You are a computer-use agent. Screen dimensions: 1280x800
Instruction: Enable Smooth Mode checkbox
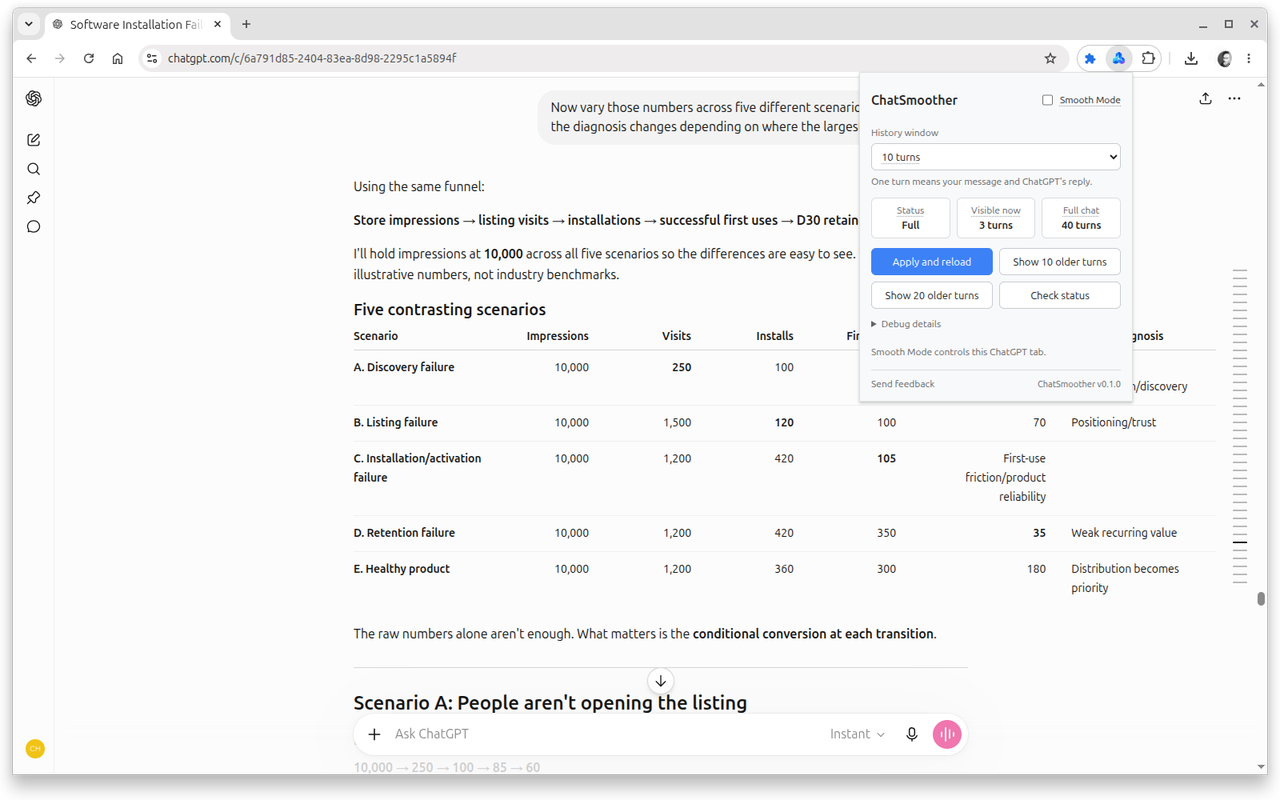1048,100
